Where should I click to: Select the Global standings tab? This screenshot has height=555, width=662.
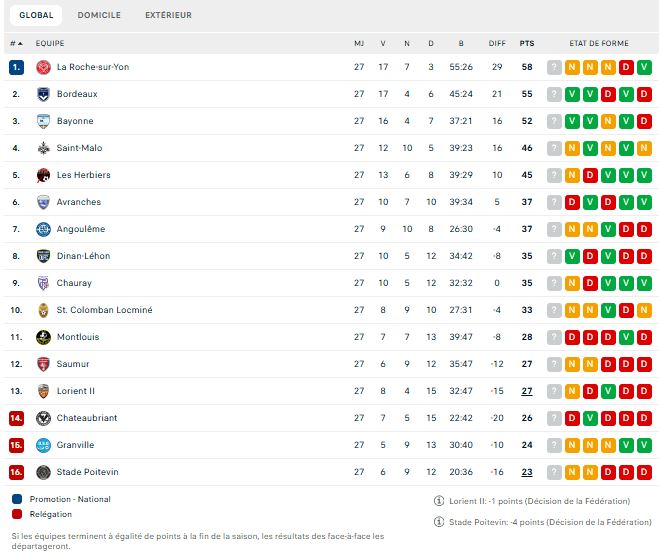tap(36, 15)
